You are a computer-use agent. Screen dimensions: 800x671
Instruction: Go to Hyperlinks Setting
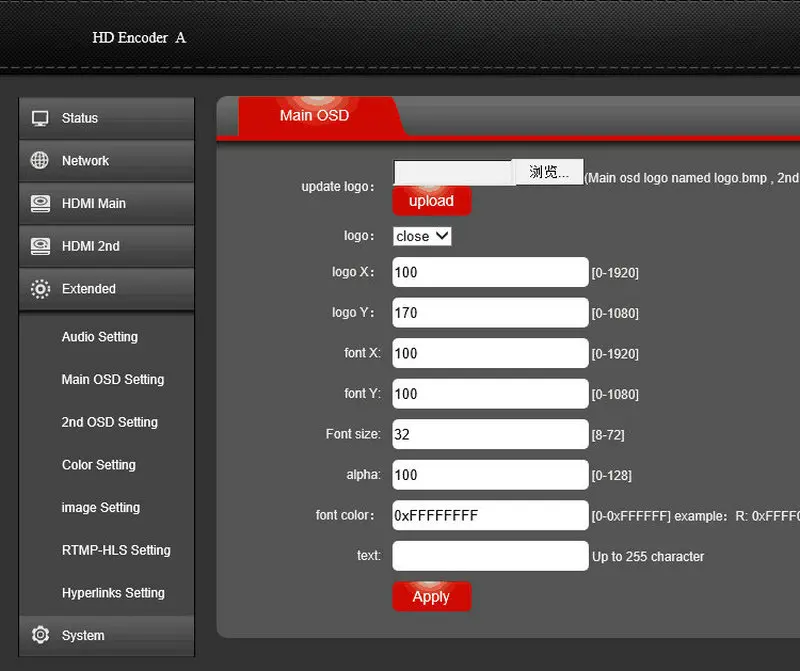[113, 593]
